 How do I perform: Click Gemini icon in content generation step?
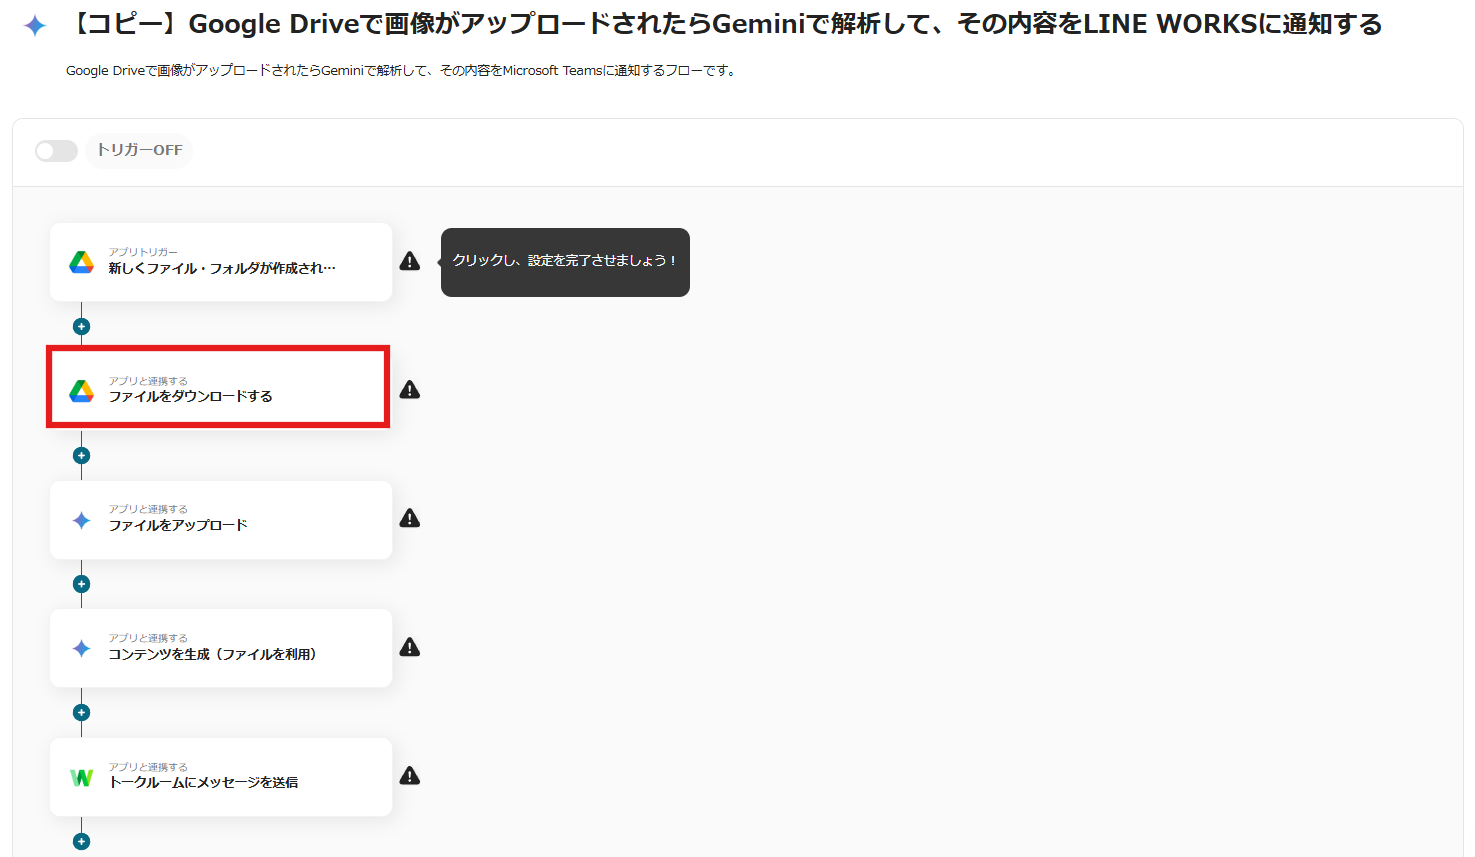(82, 648)
